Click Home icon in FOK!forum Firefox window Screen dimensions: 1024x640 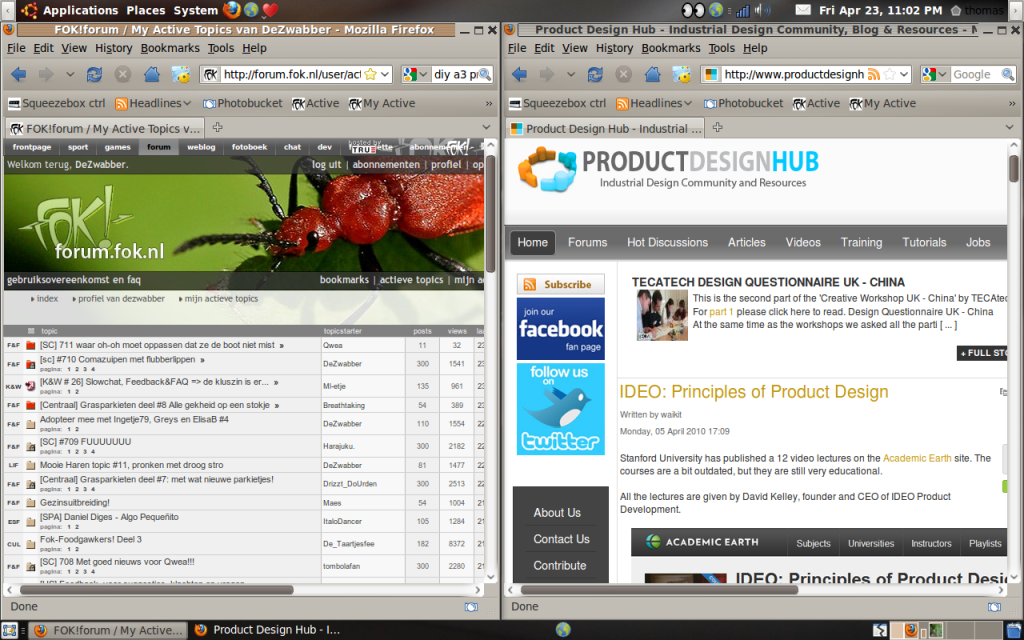pyautogui.click(x=152, y=74)
